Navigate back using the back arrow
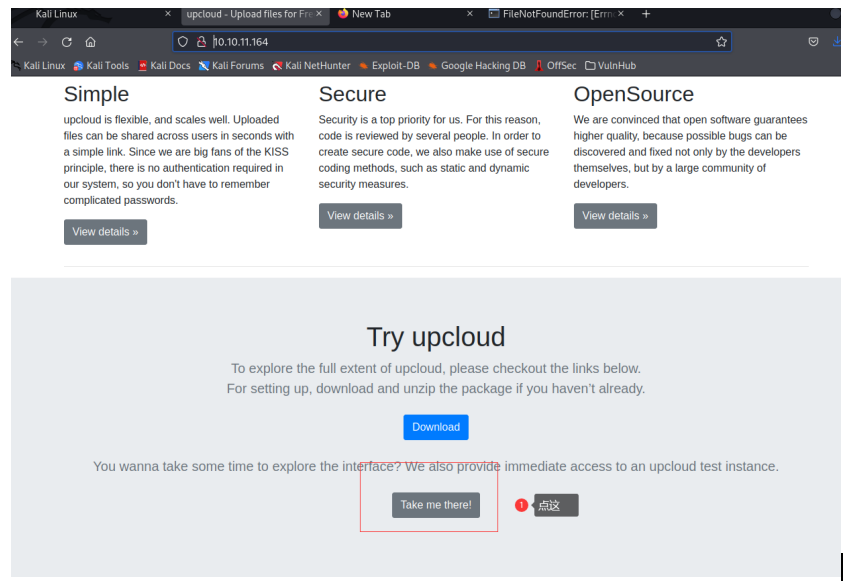Viewport: 845px width, 581px height. coord(16,42)
